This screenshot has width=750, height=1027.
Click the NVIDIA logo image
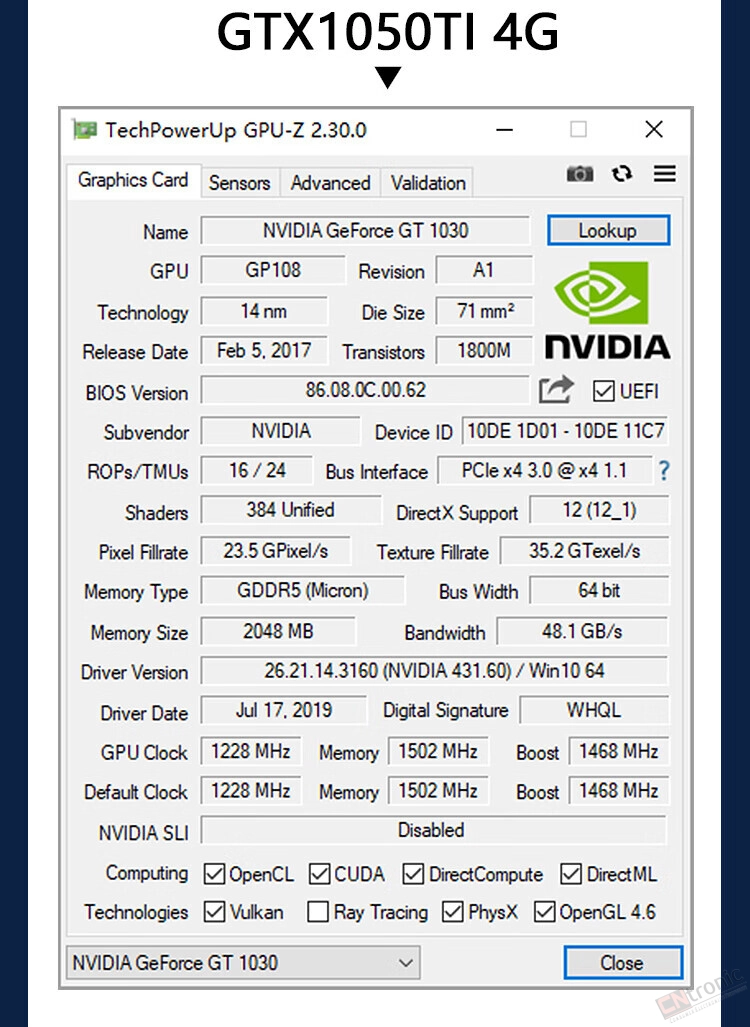click(607, 310)
